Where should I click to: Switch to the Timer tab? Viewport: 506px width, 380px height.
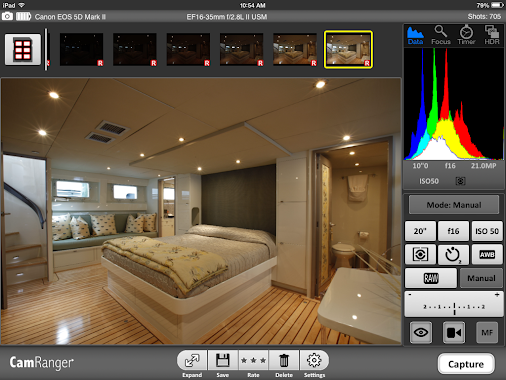(466, 35)
